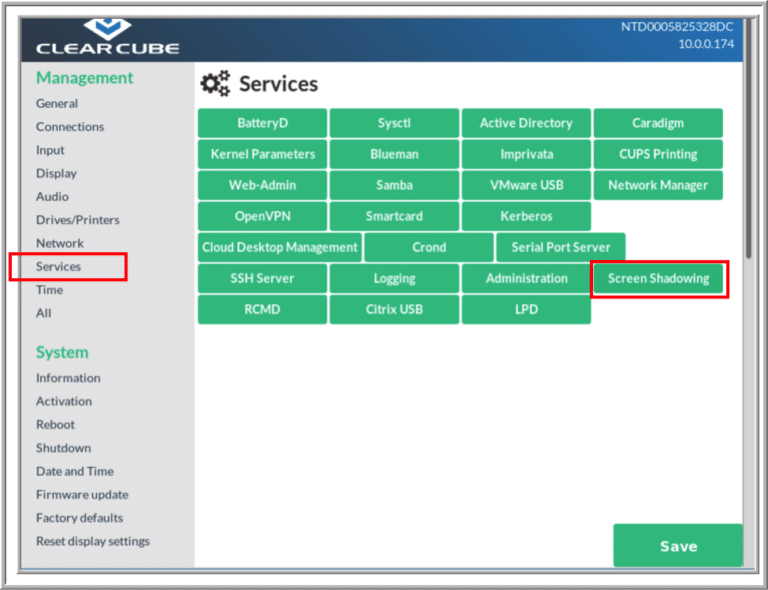Select Input in the sidebar

tap(50, 150)
